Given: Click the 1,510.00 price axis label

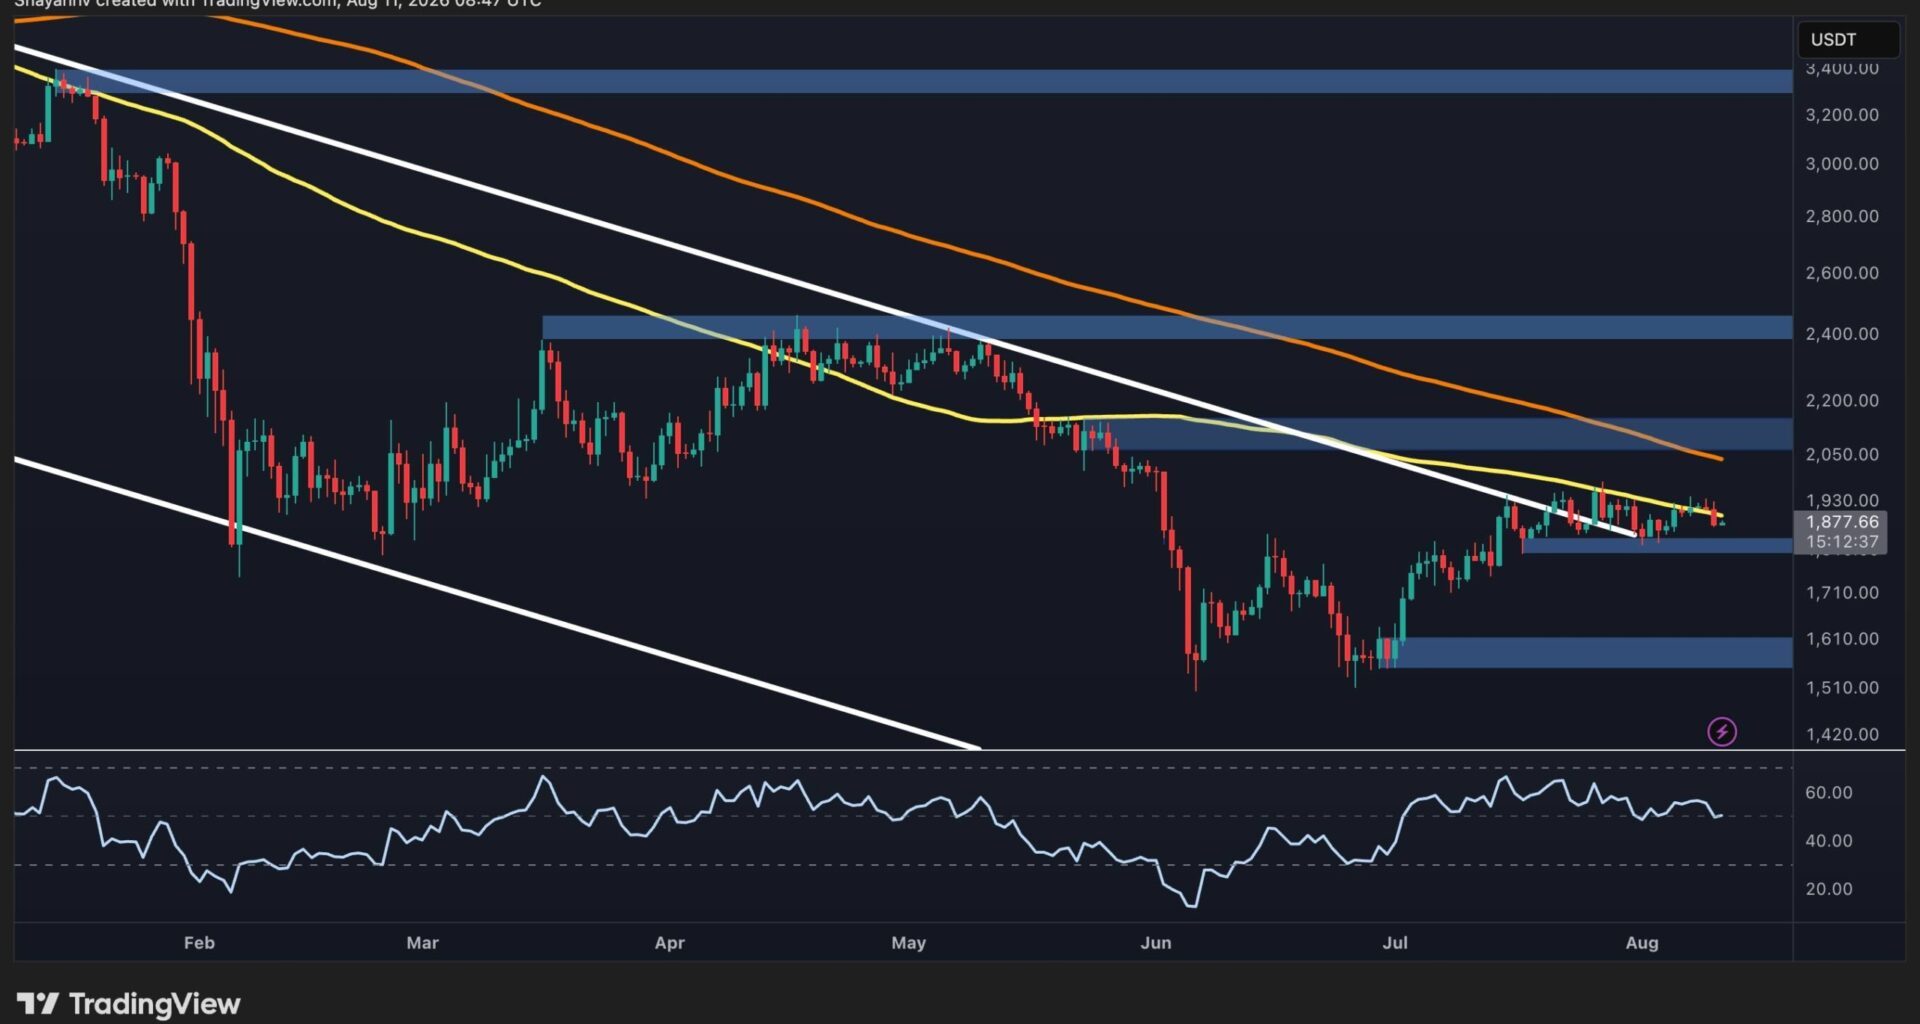Looking at the screenshot, I should tap(1841, 688).
